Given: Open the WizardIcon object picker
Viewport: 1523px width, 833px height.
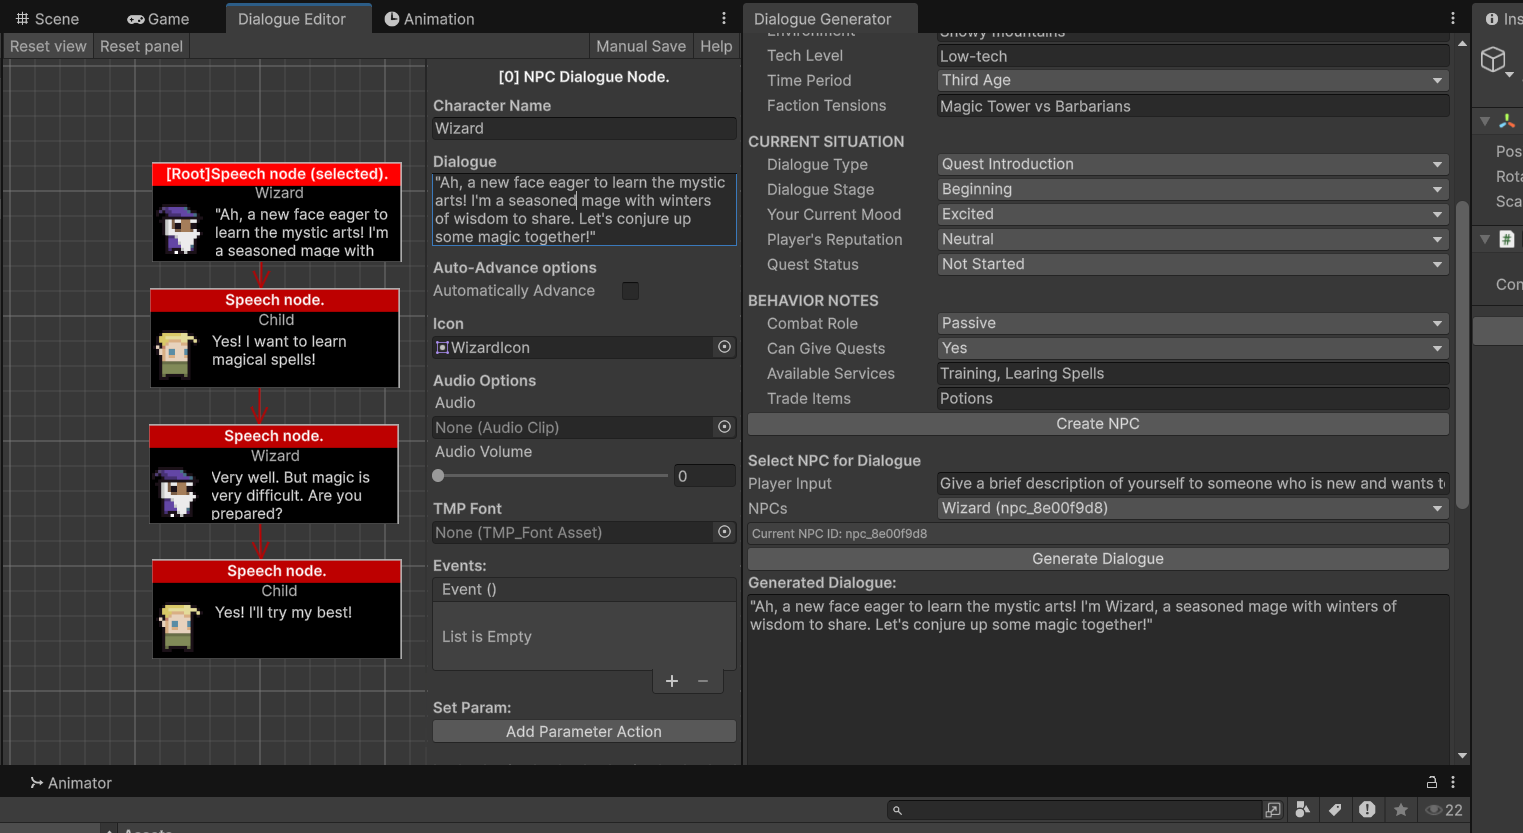Looking at the screenshot, I should point(723,347).
